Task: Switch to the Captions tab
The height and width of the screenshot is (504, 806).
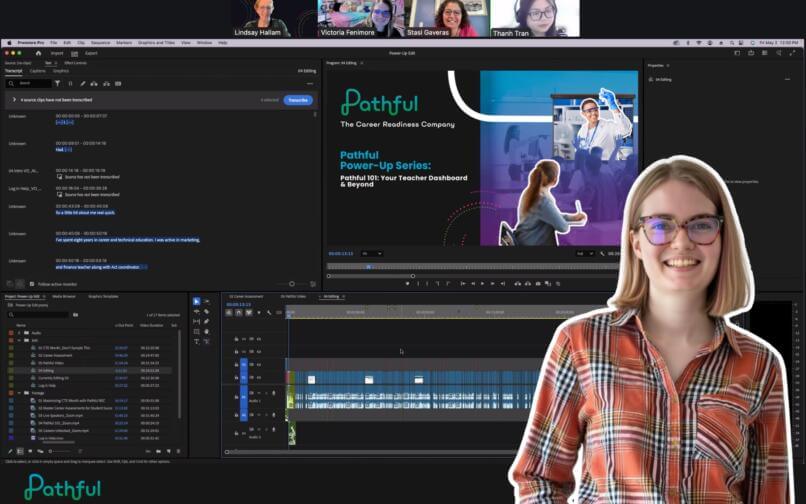Action: pyautogui.click(x=38, y=71)
